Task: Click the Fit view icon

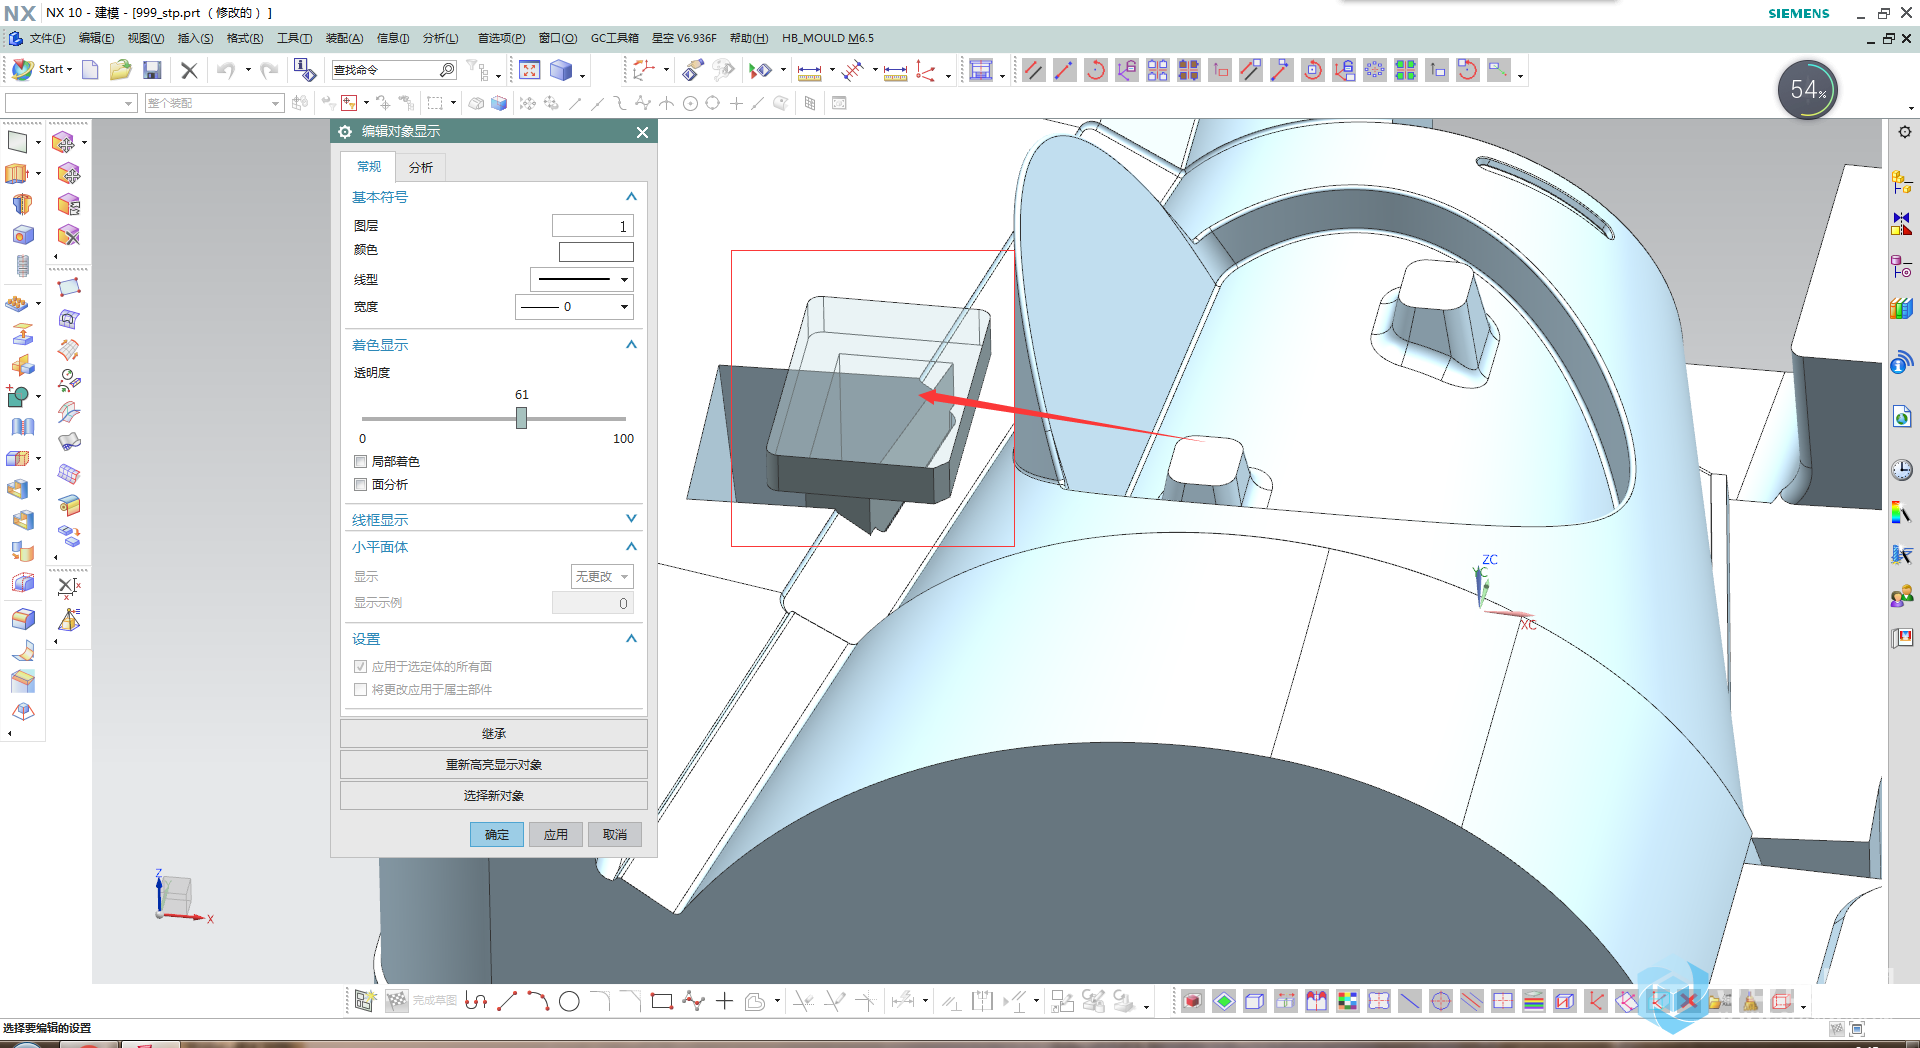Action: [530, 70]
